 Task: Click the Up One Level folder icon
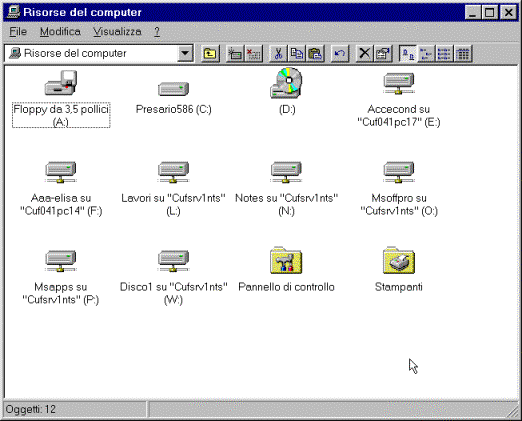[210, 53]
